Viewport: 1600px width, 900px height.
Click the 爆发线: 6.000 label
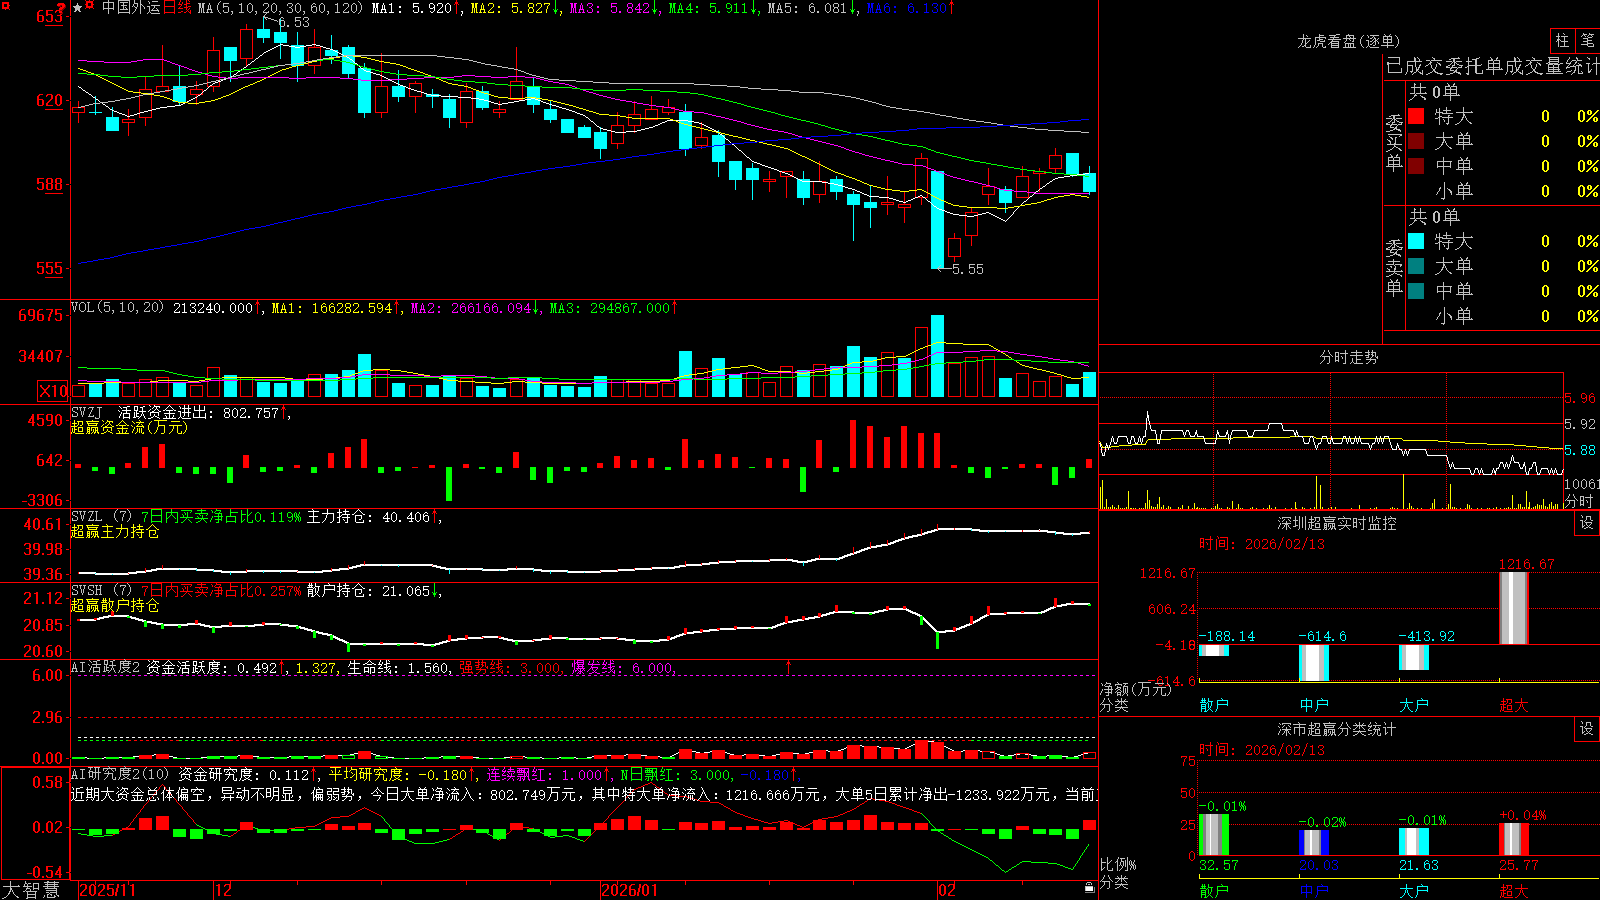click(x=623, y=668)
